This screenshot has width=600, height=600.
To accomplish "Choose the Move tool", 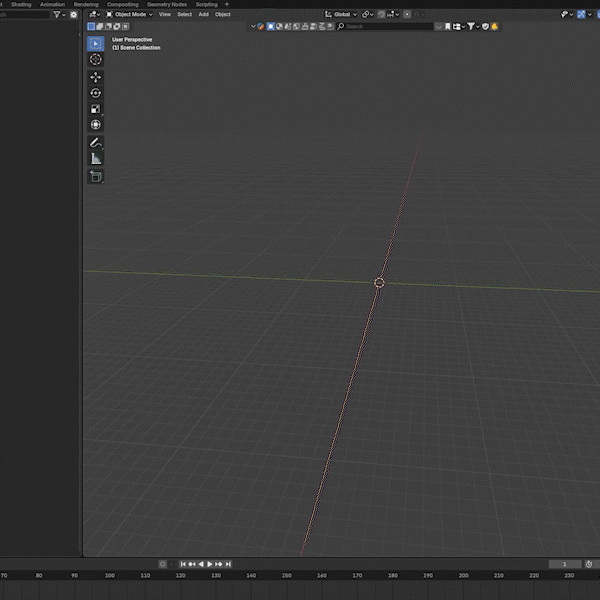I will tap(96, 77).
